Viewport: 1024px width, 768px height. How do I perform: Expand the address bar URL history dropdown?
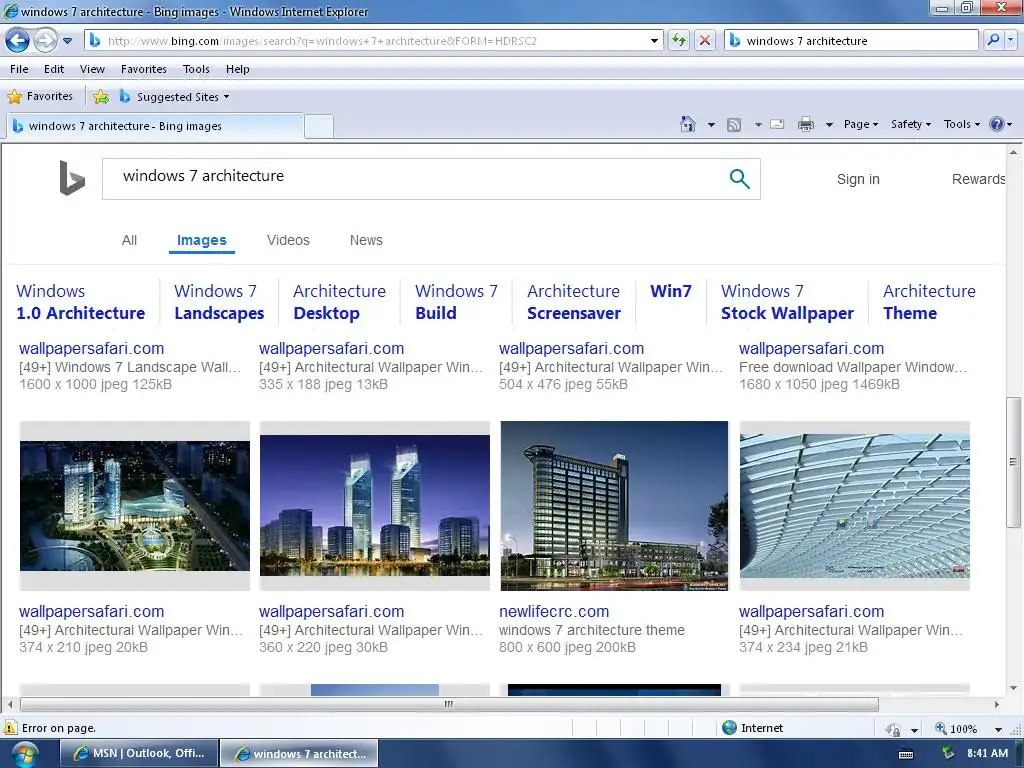click(654, 40)
